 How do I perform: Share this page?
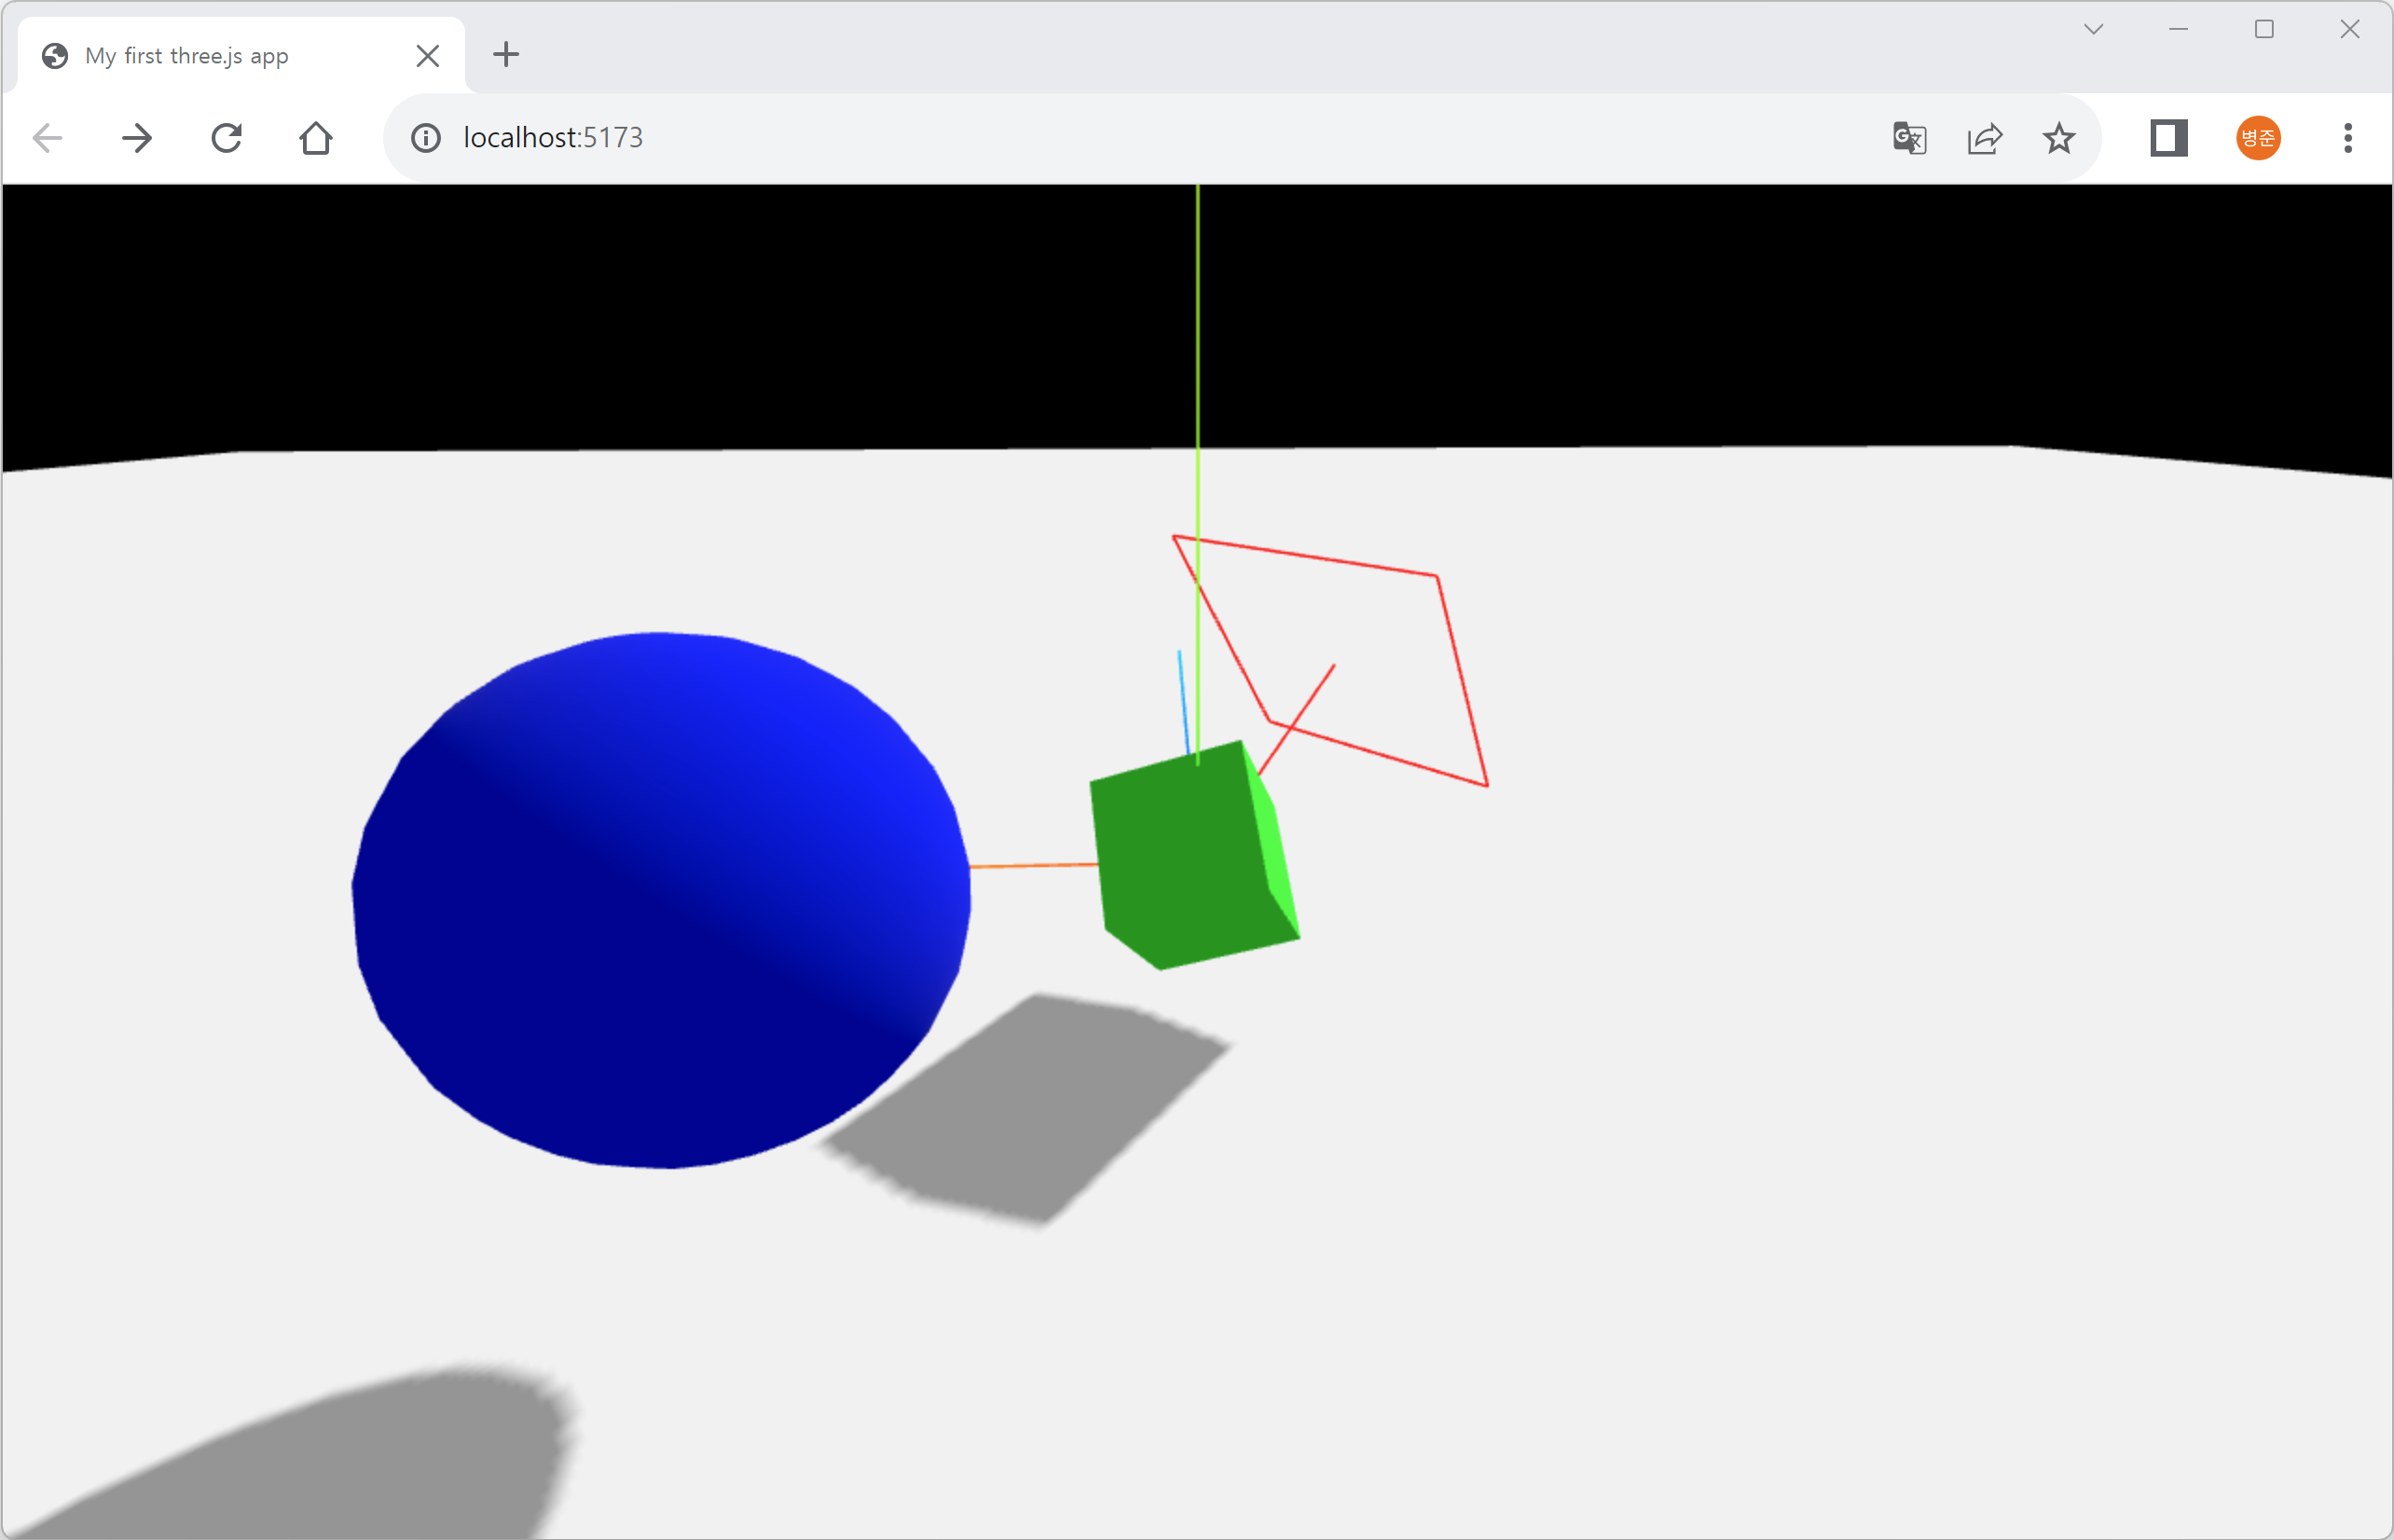1984,138
